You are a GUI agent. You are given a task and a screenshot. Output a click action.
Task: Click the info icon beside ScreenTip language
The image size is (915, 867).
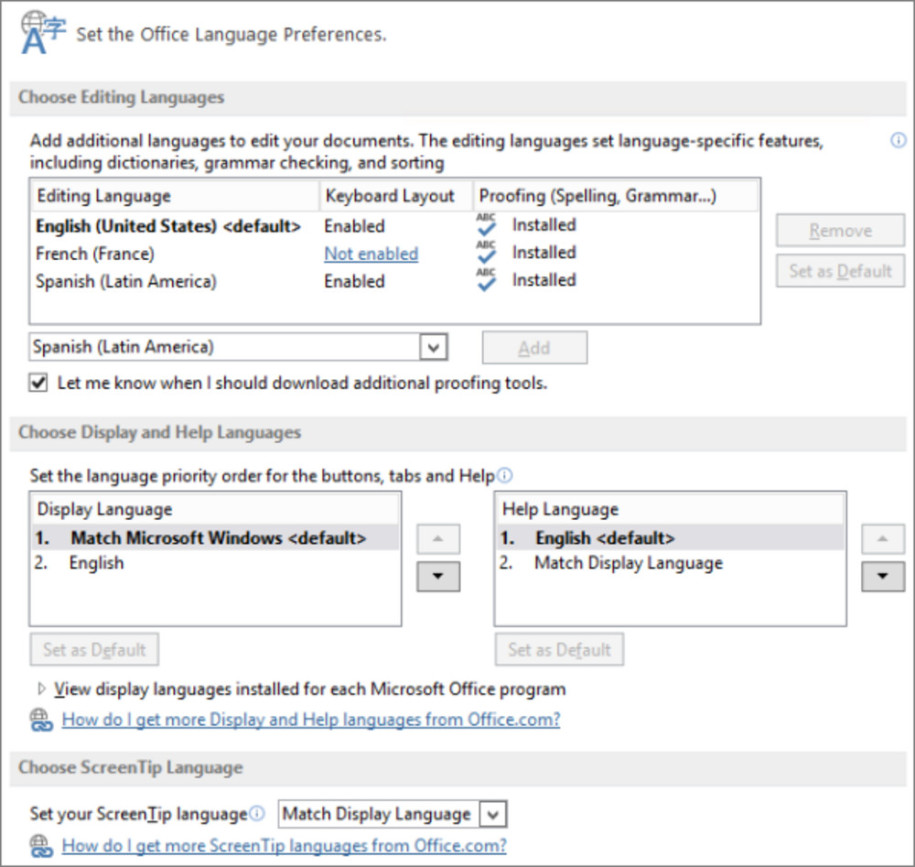[257, 812]
